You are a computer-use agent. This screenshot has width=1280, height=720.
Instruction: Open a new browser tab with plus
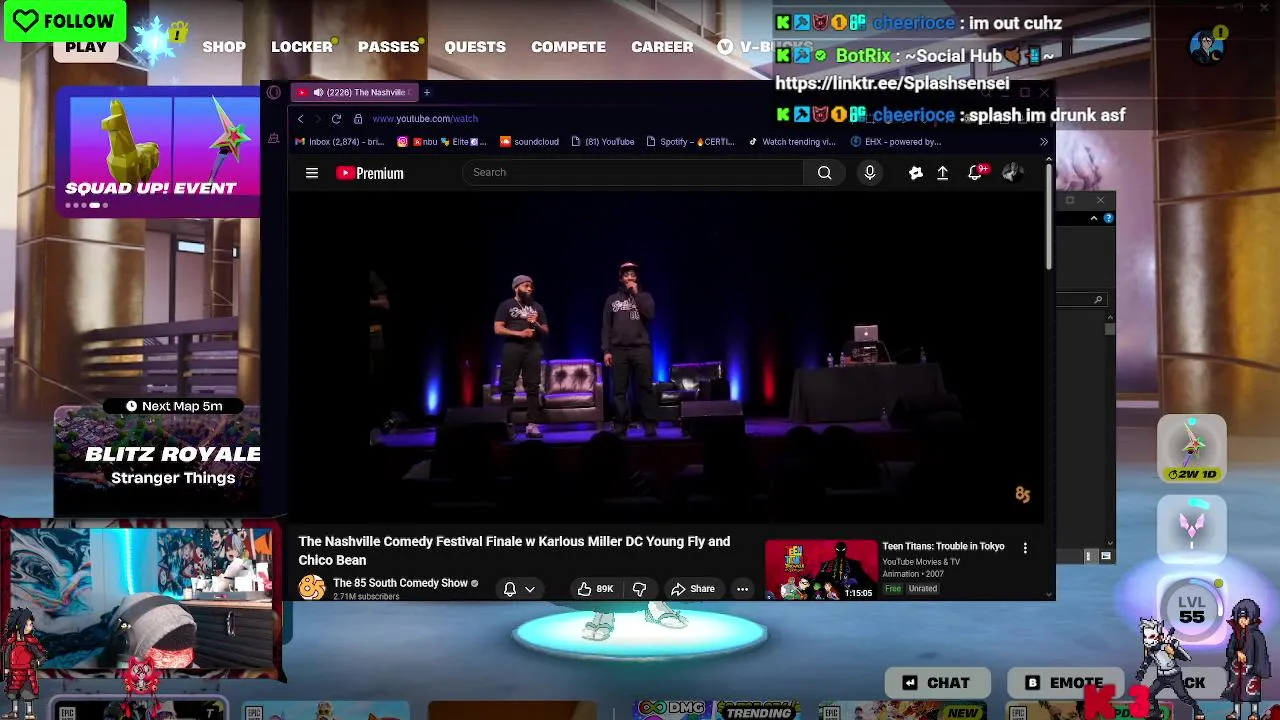tap(426, 93)
